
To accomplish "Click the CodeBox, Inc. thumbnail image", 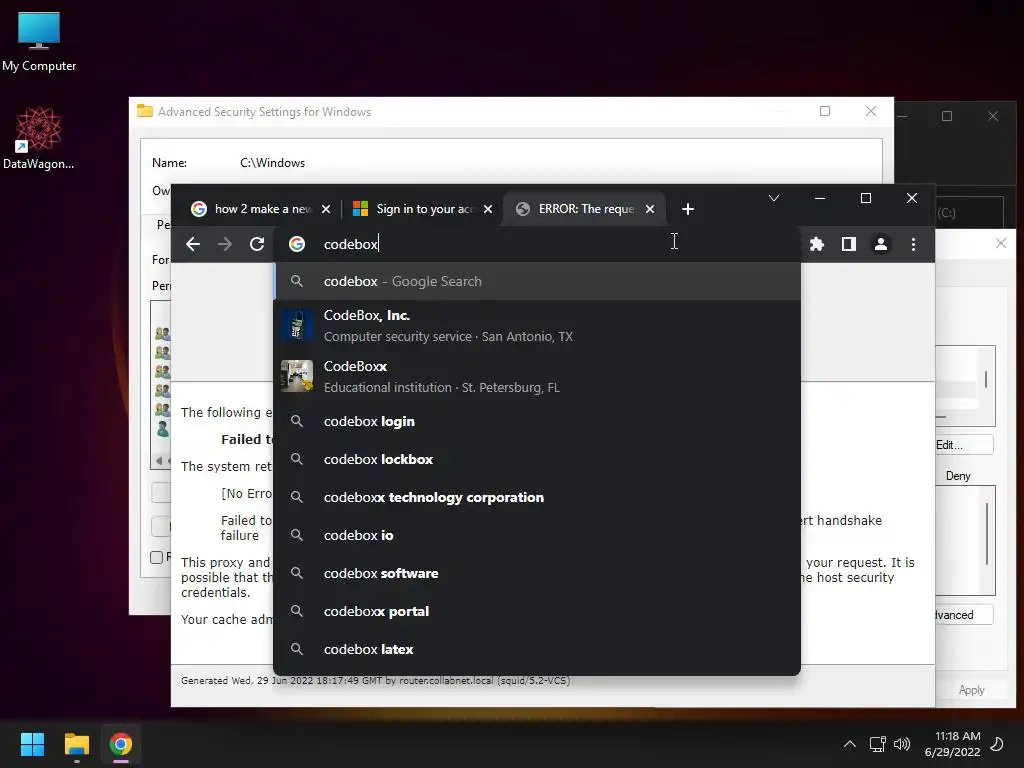I will (297, 325).
